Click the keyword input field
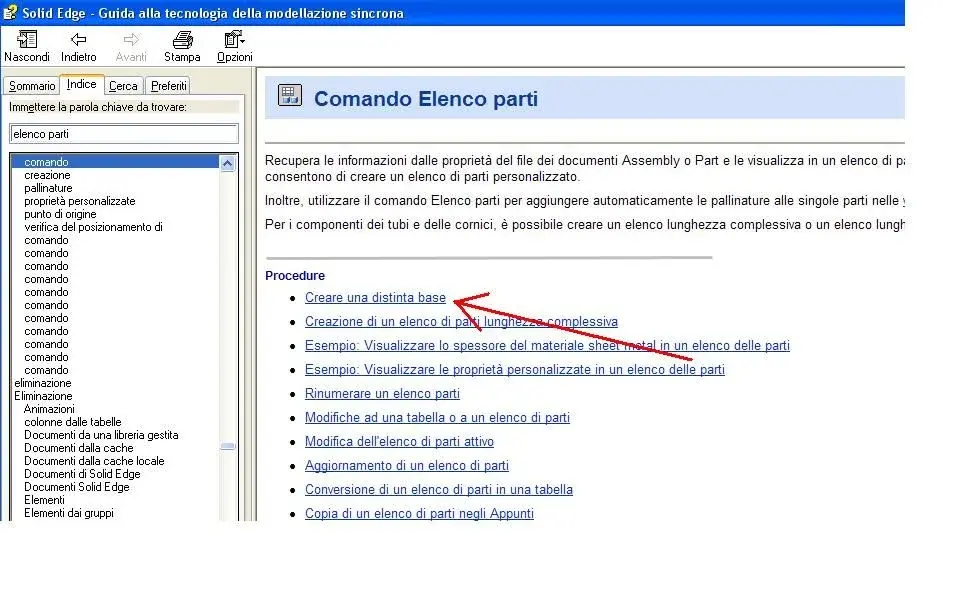 [124, 134]
